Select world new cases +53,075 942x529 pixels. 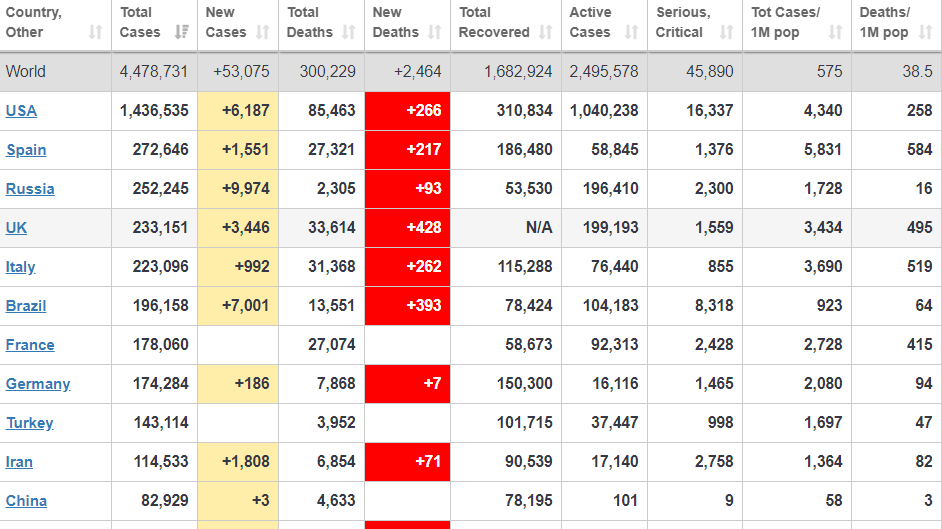[x=241, y=71]
